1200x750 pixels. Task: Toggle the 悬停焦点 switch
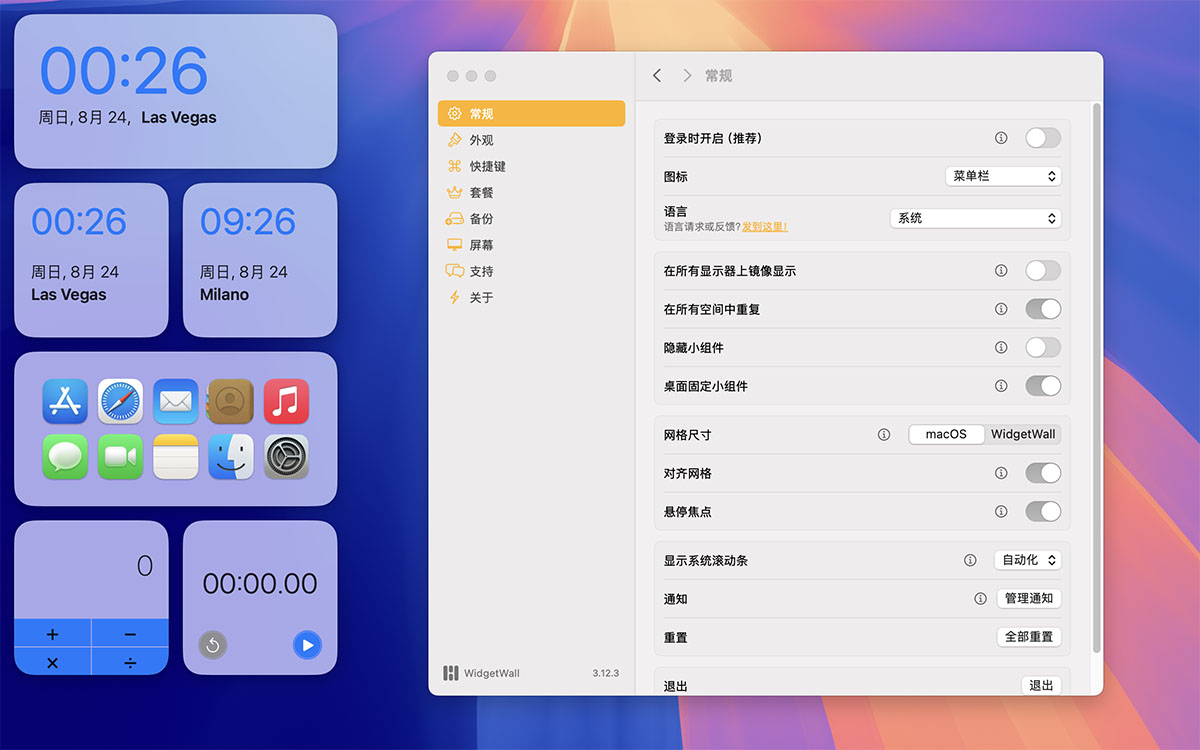point(1043,511)
